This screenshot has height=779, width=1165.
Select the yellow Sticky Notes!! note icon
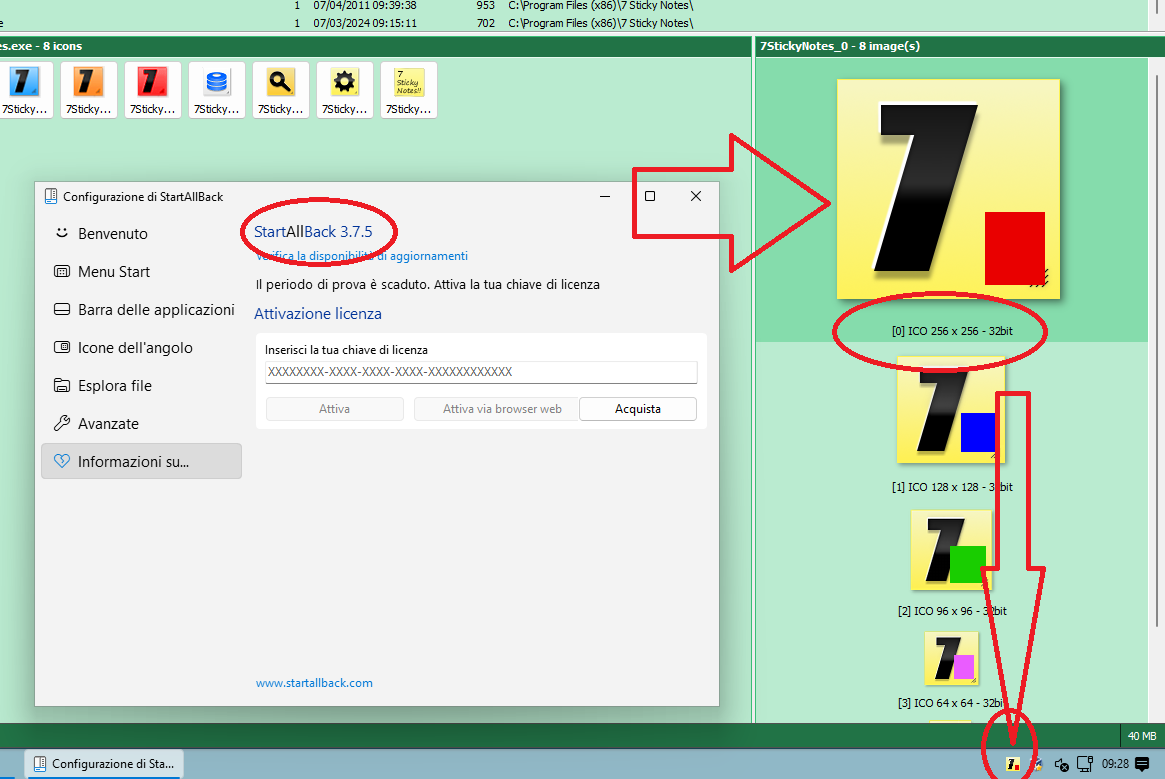(x=408, y=90)
